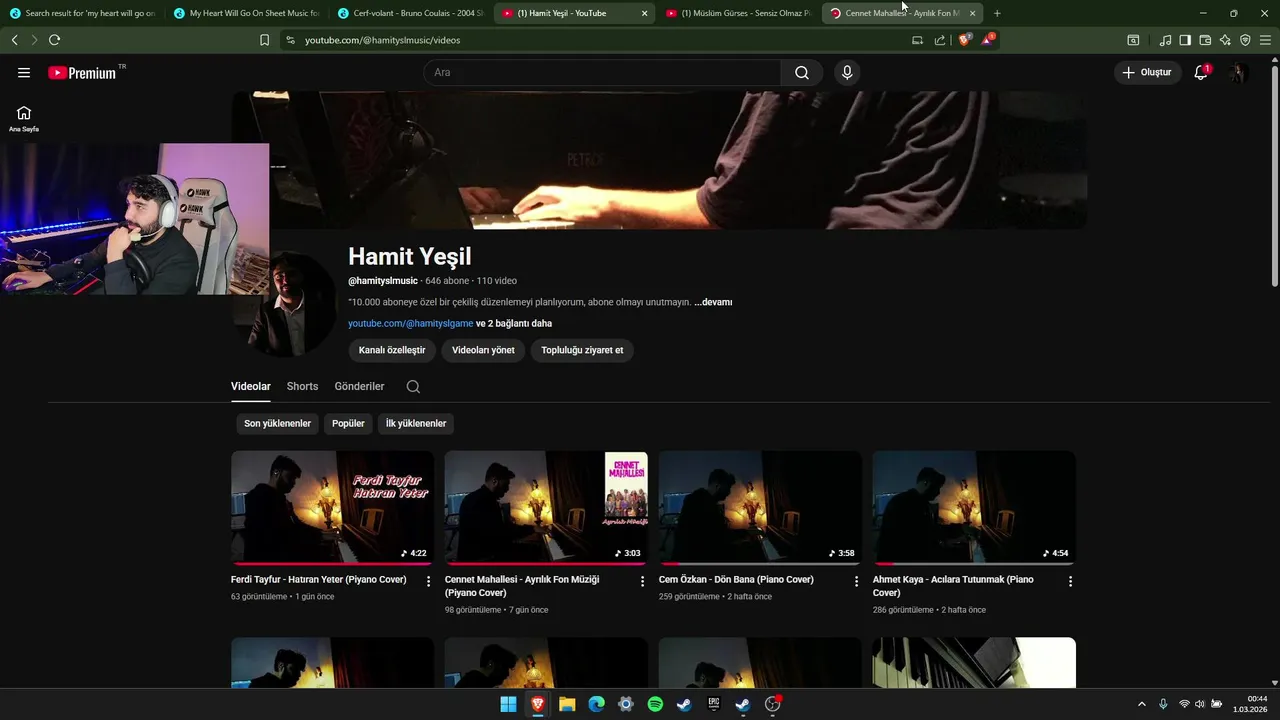This screenshot has height=720, width=1280.
Task: Switch to the Gönderiler tab
Action: pos(359,386)
